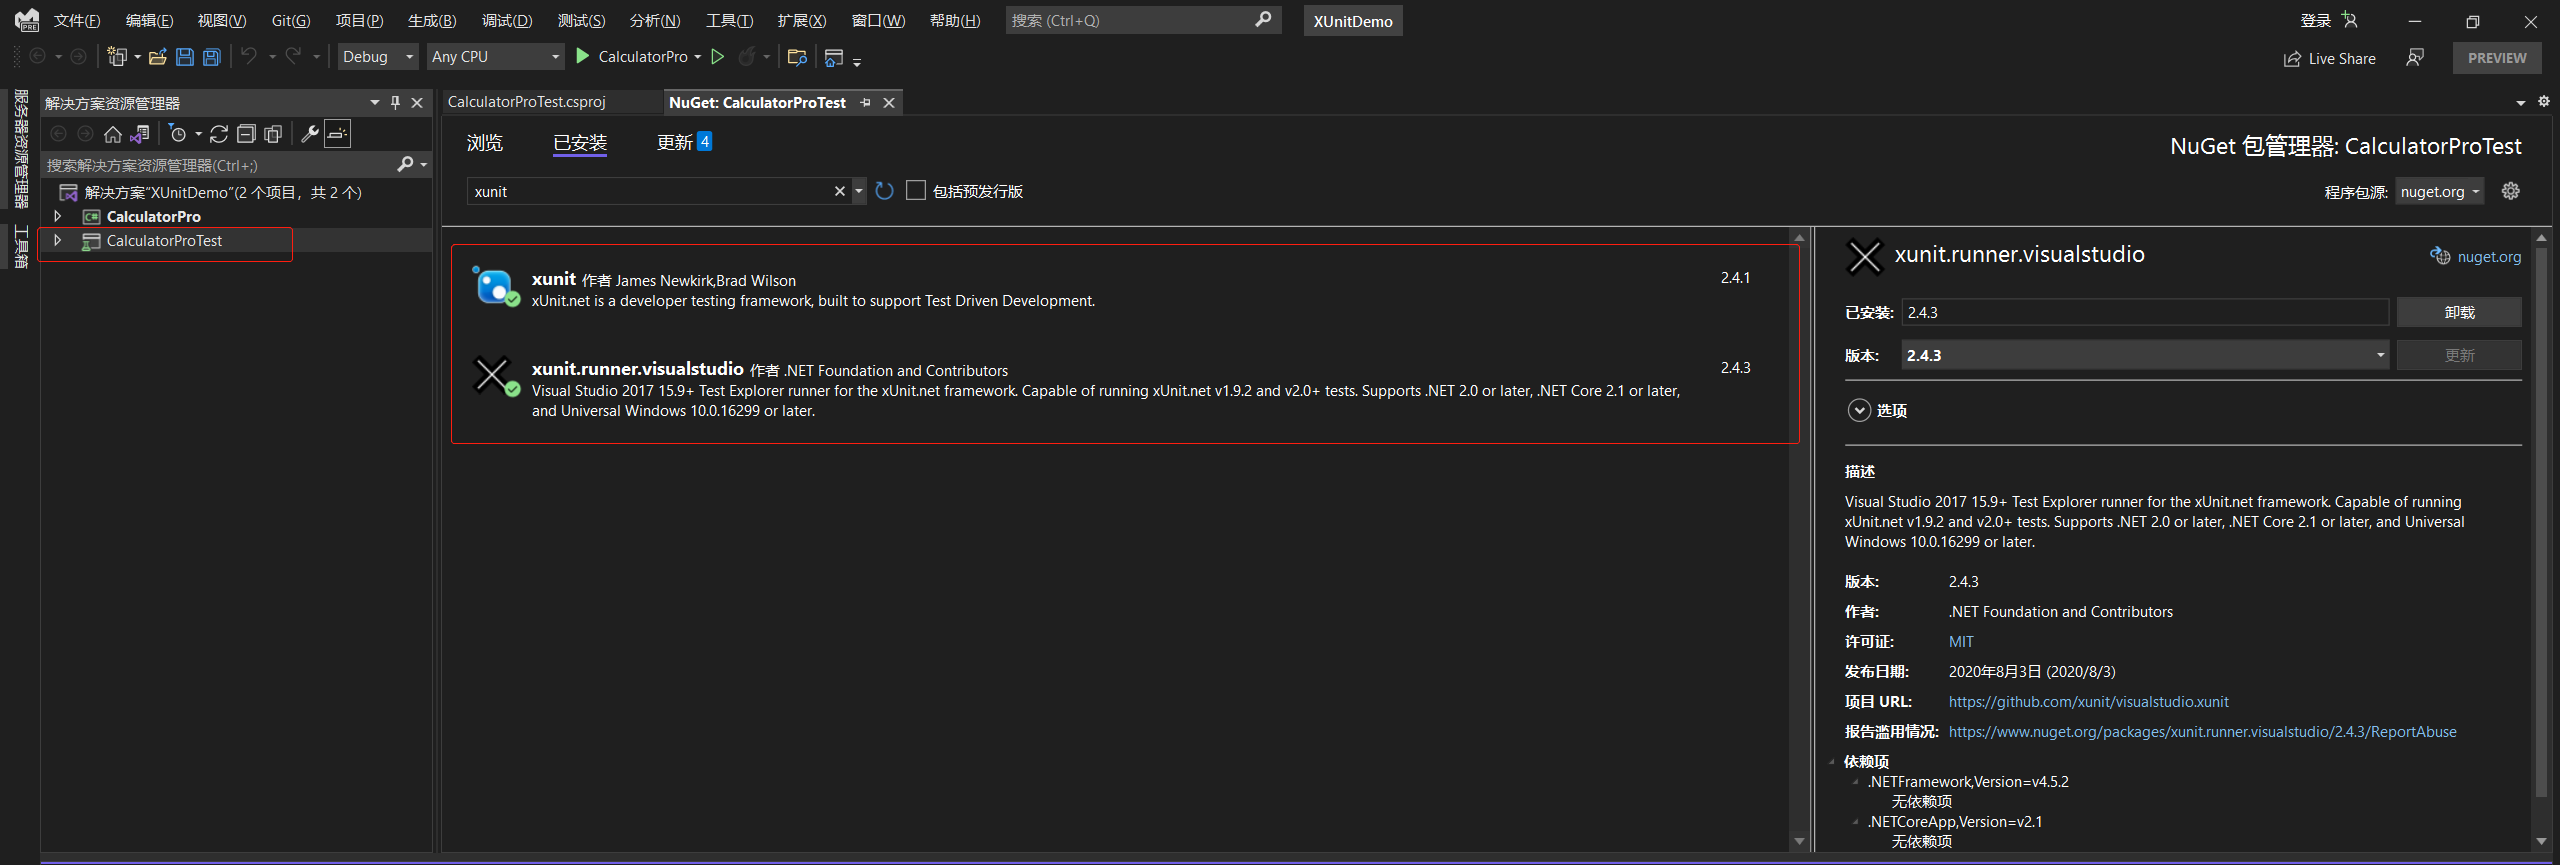Select the 解决方案"XUnitDemo" root node

[x=223, y=192]
